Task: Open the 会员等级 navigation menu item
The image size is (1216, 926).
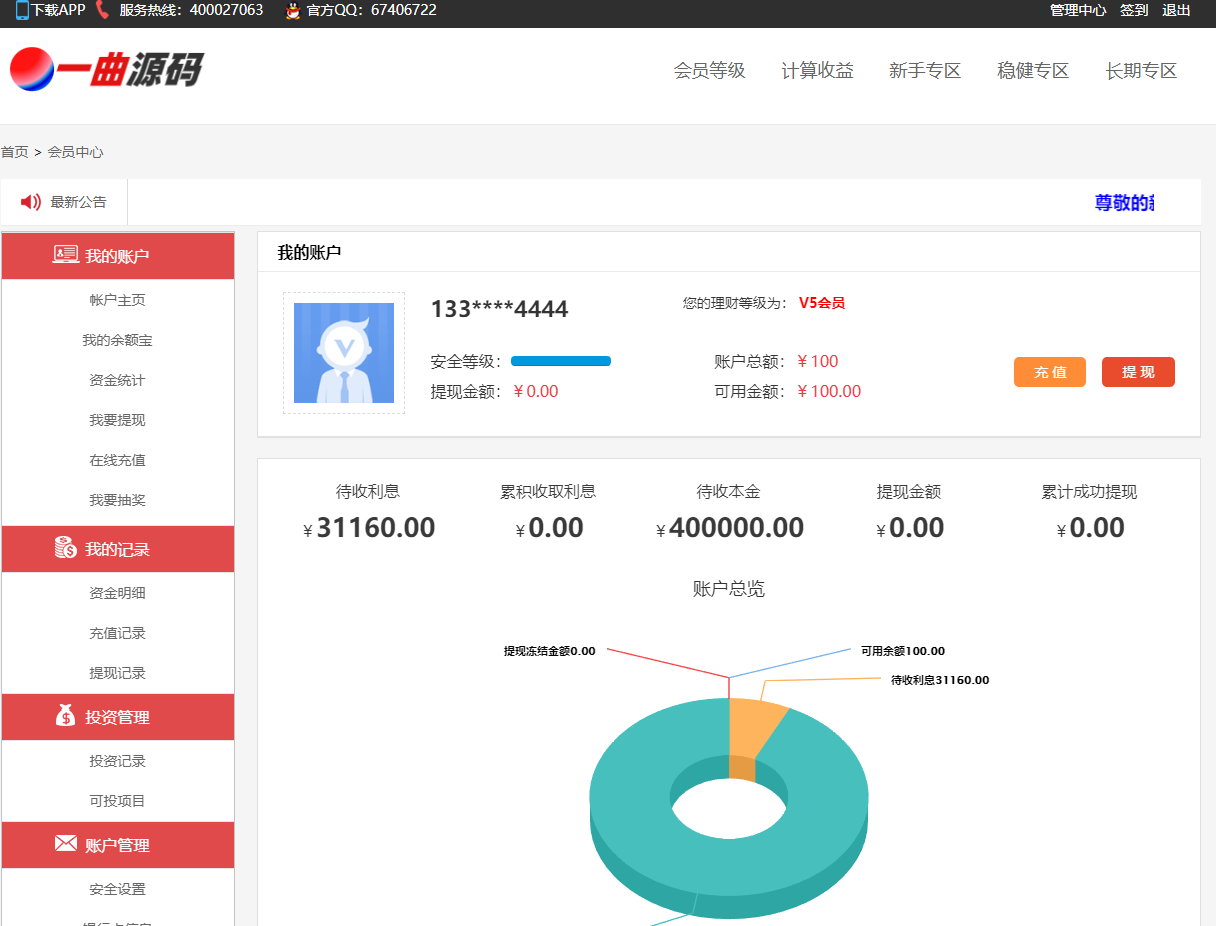Action: click(x=710, y=71)
